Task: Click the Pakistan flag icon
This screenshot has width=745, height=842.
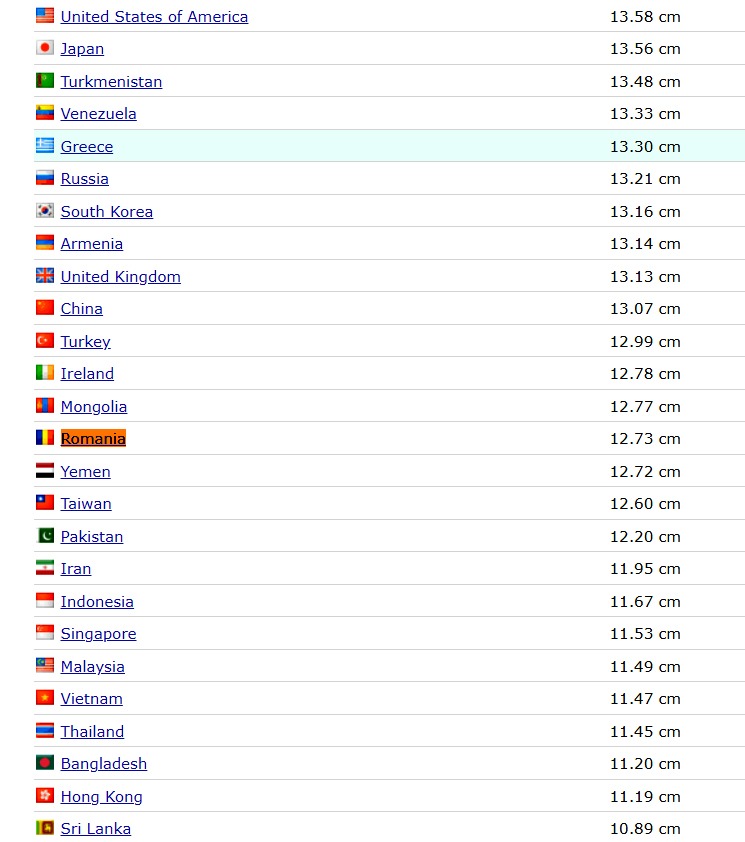Action: pyautogui.click(x=45, y=536)
